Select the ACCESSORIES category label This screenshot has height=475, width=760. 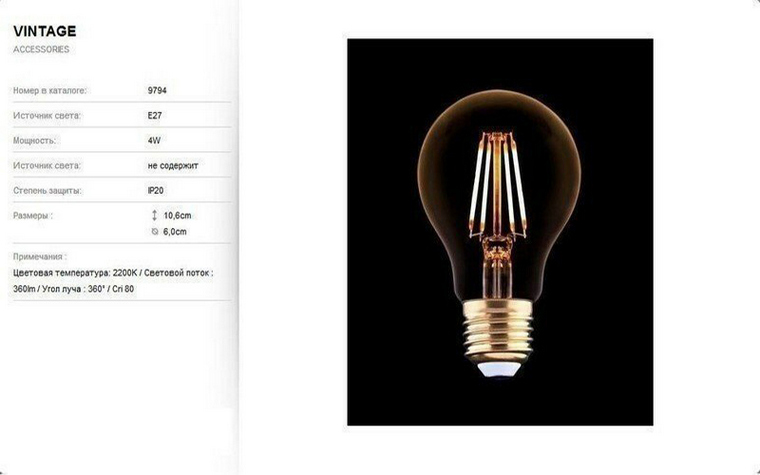point(41,49)
